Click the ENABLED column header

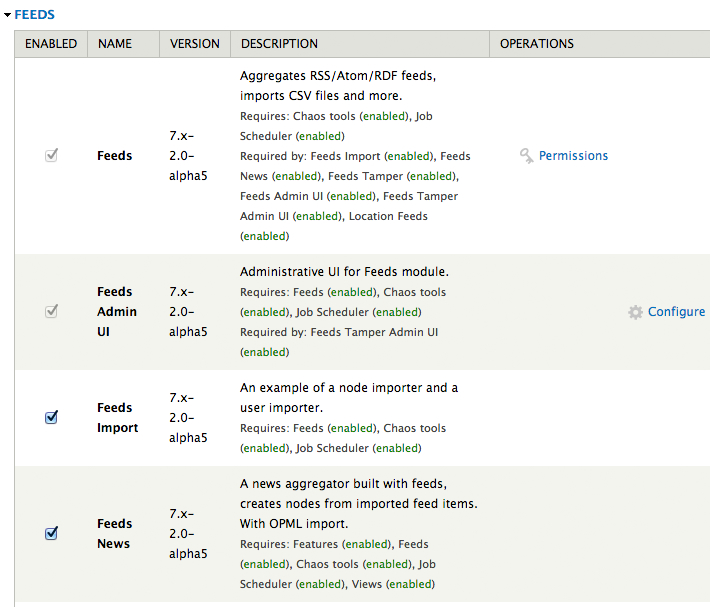click(x=51, y=44)
